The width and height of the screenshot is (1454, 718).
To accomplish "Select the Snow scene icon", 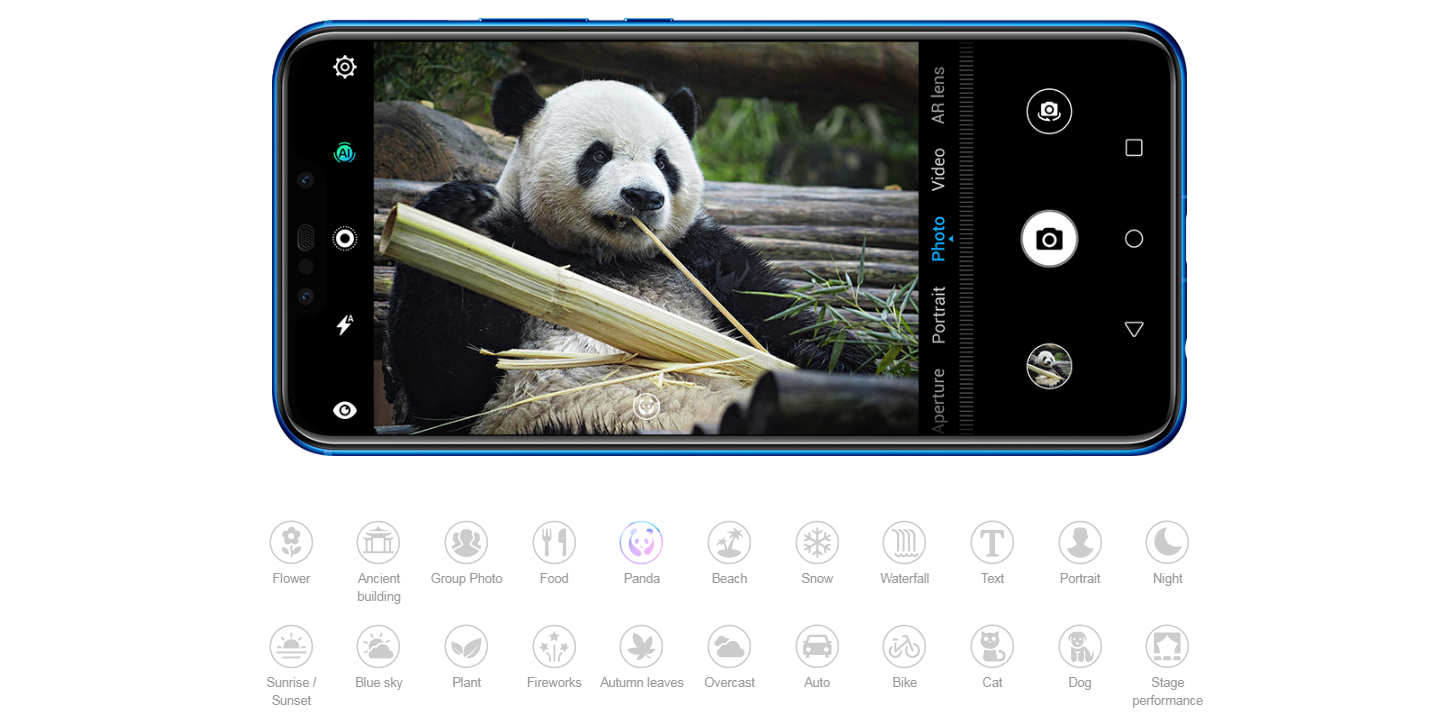I will (x=817, y=542).
